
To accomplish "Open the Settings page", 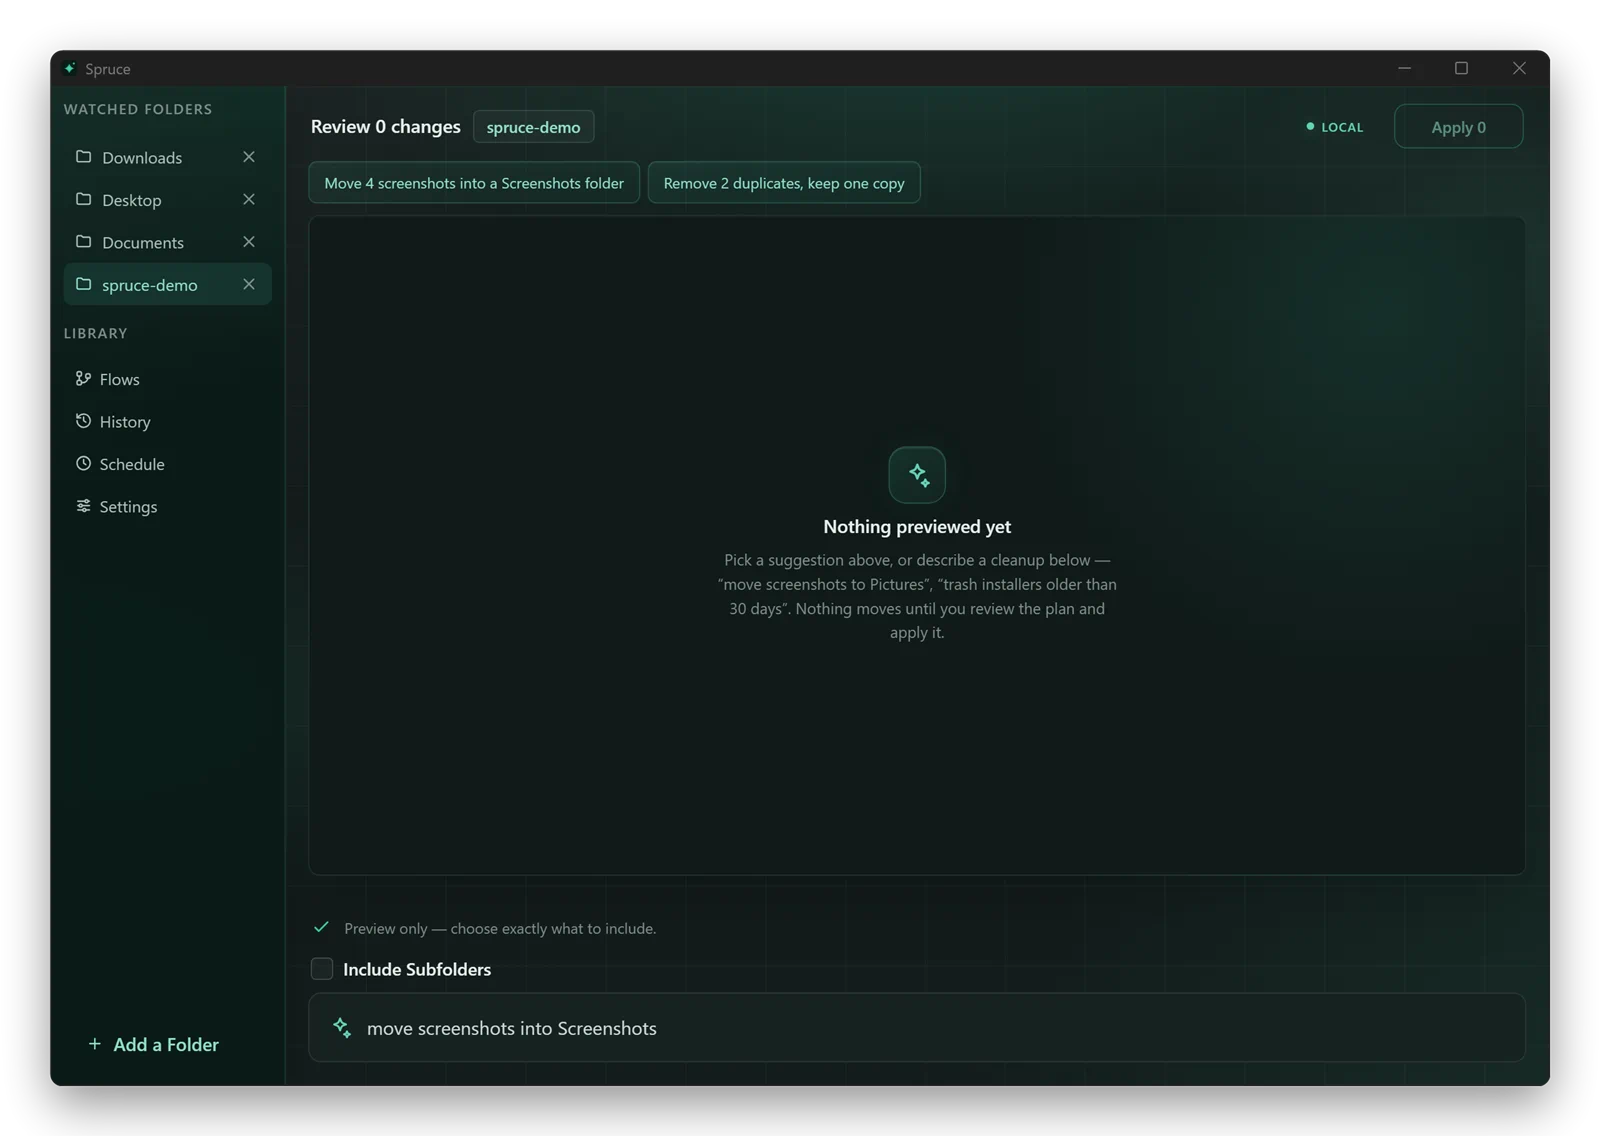I will 167,506.
